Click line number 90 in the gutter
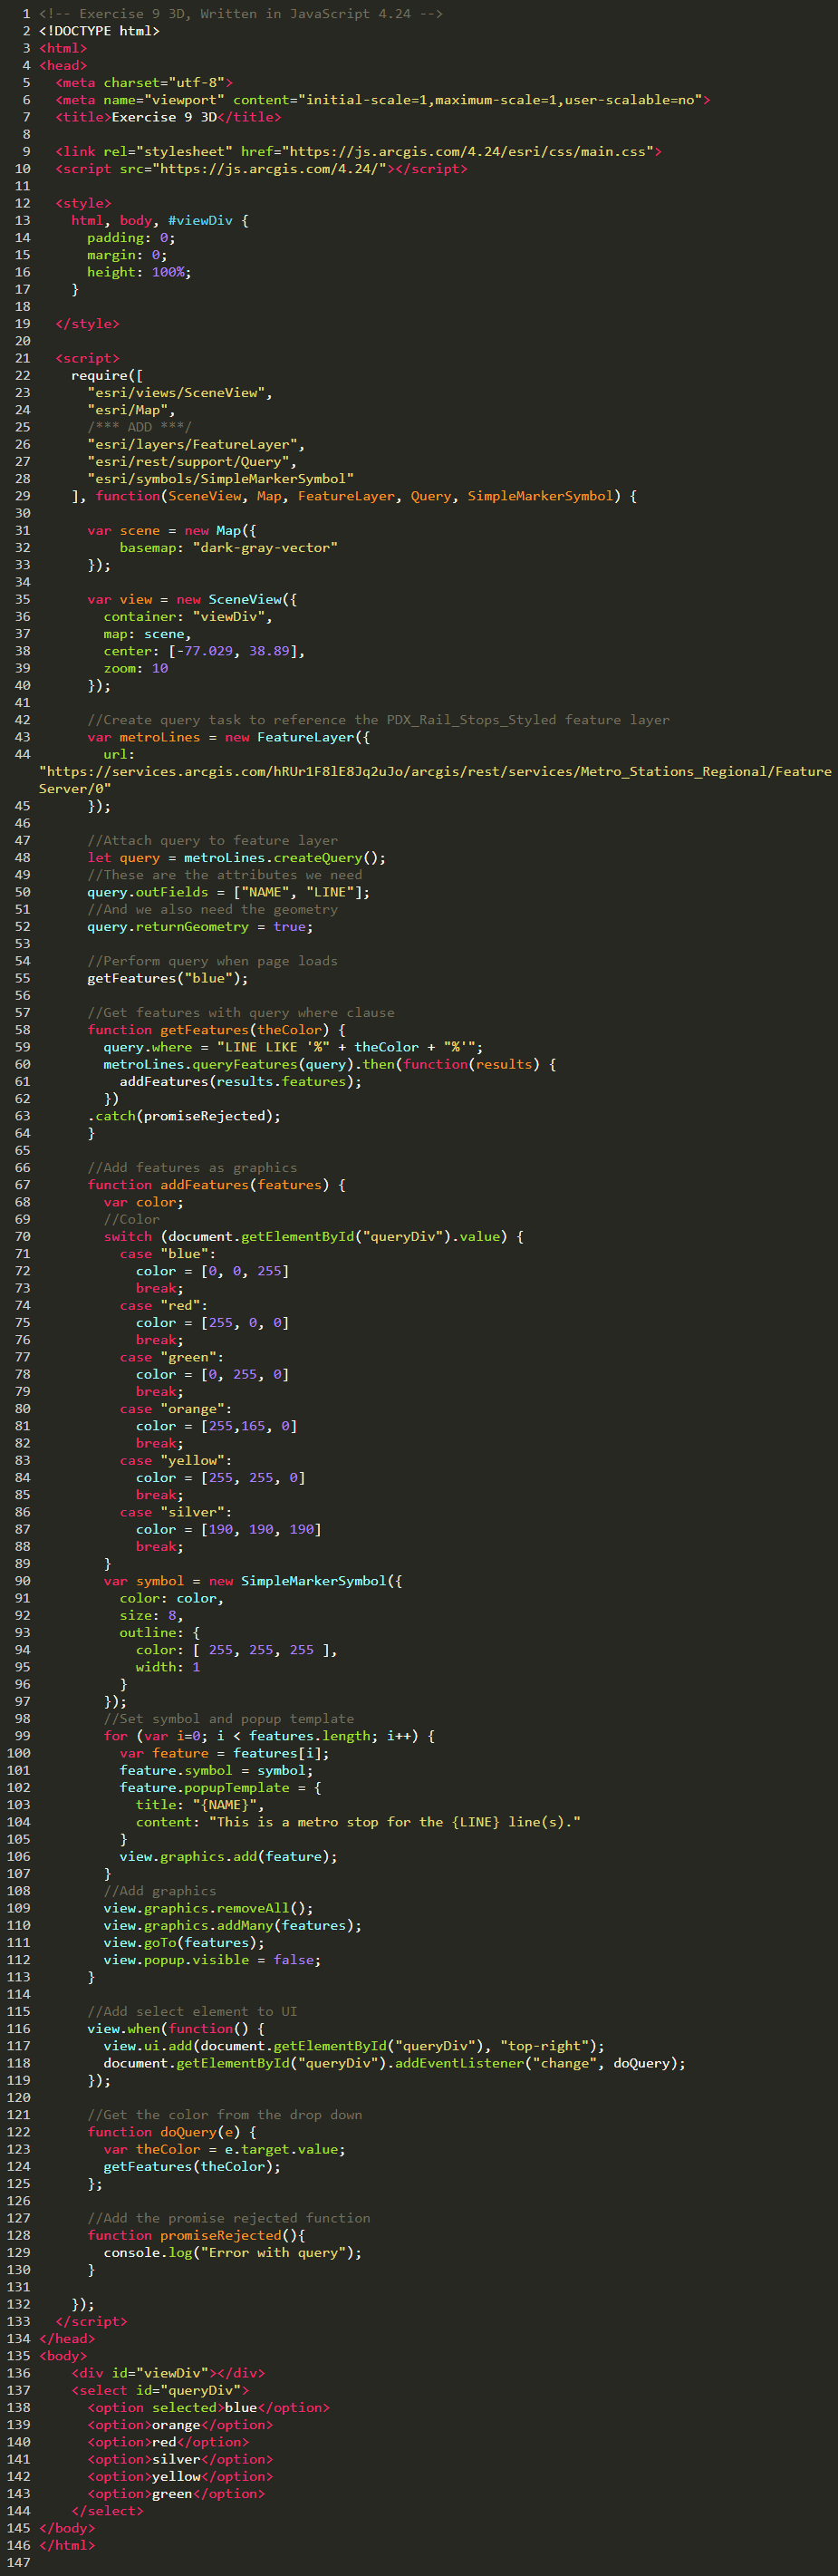838x2576 pixels. [22, 1580]
